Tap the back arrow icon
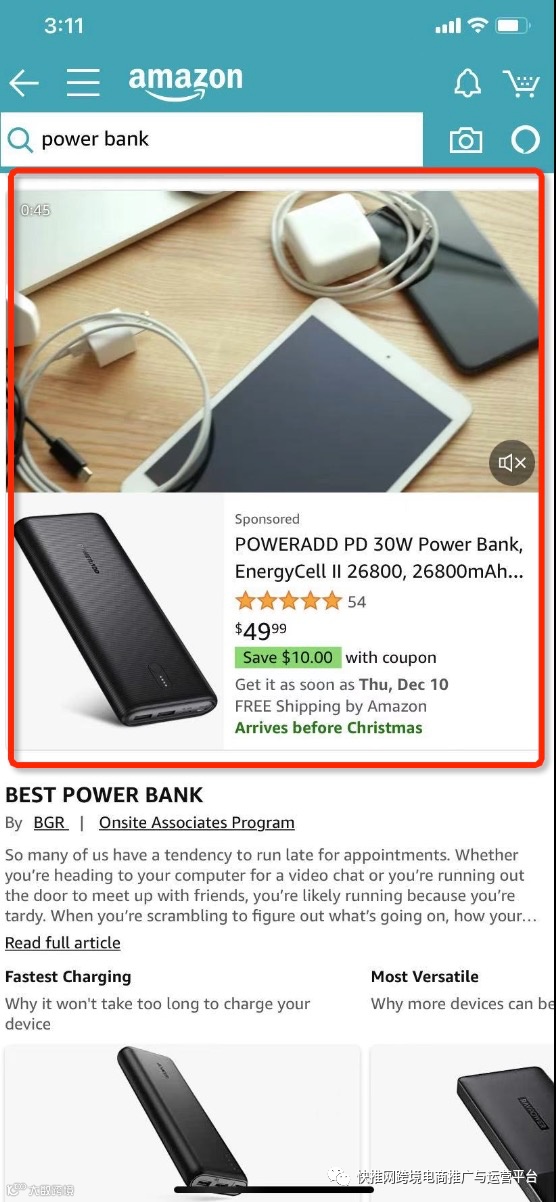 (23, 82)
